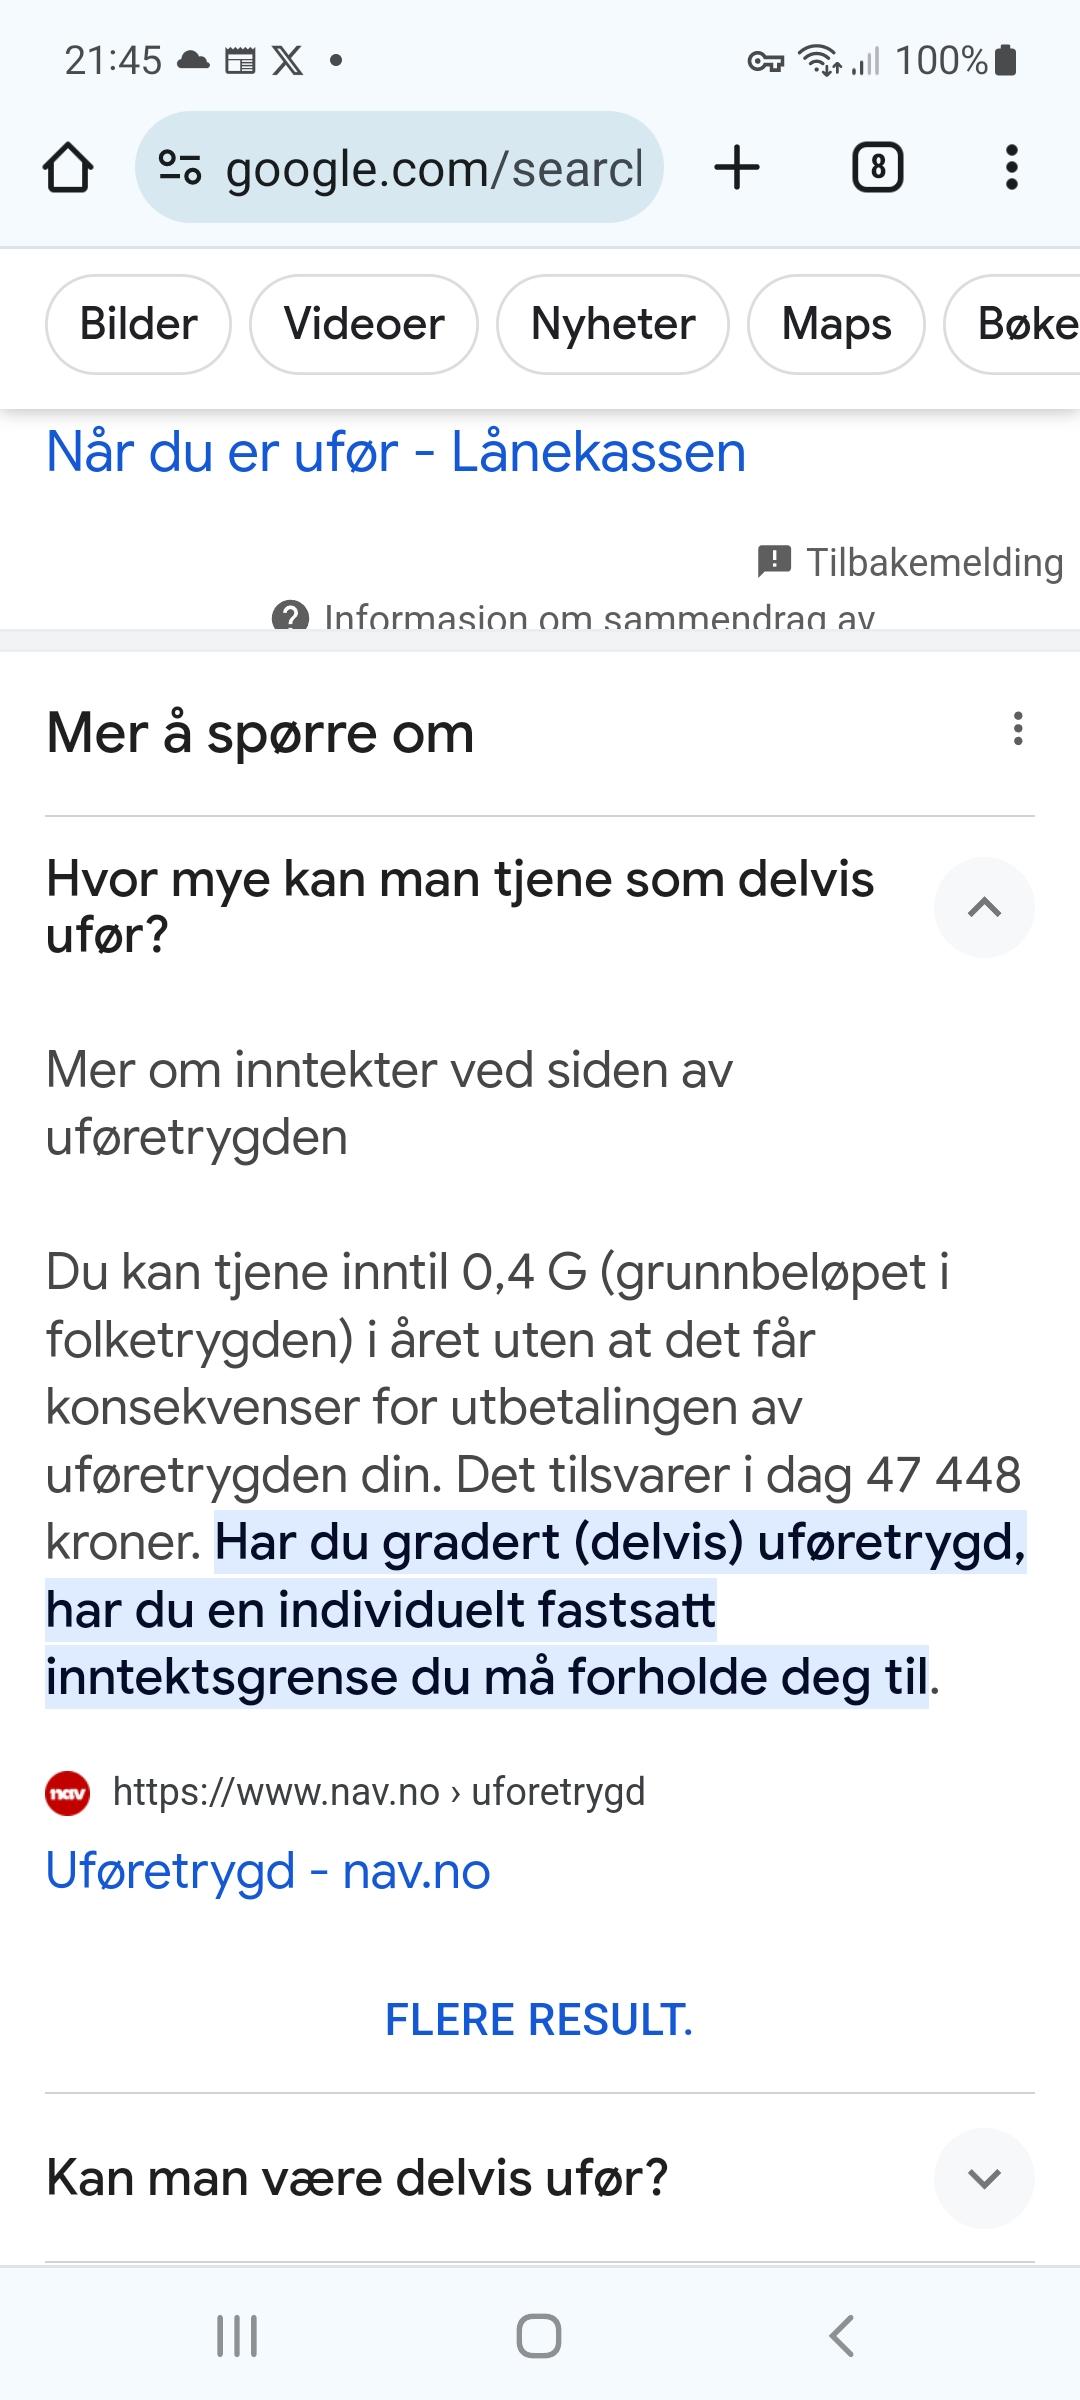Image resolution: width=1080 pixels, height=2400 pixels.
Task: Tap the Android home navigation button
Action: [539, 2337]
